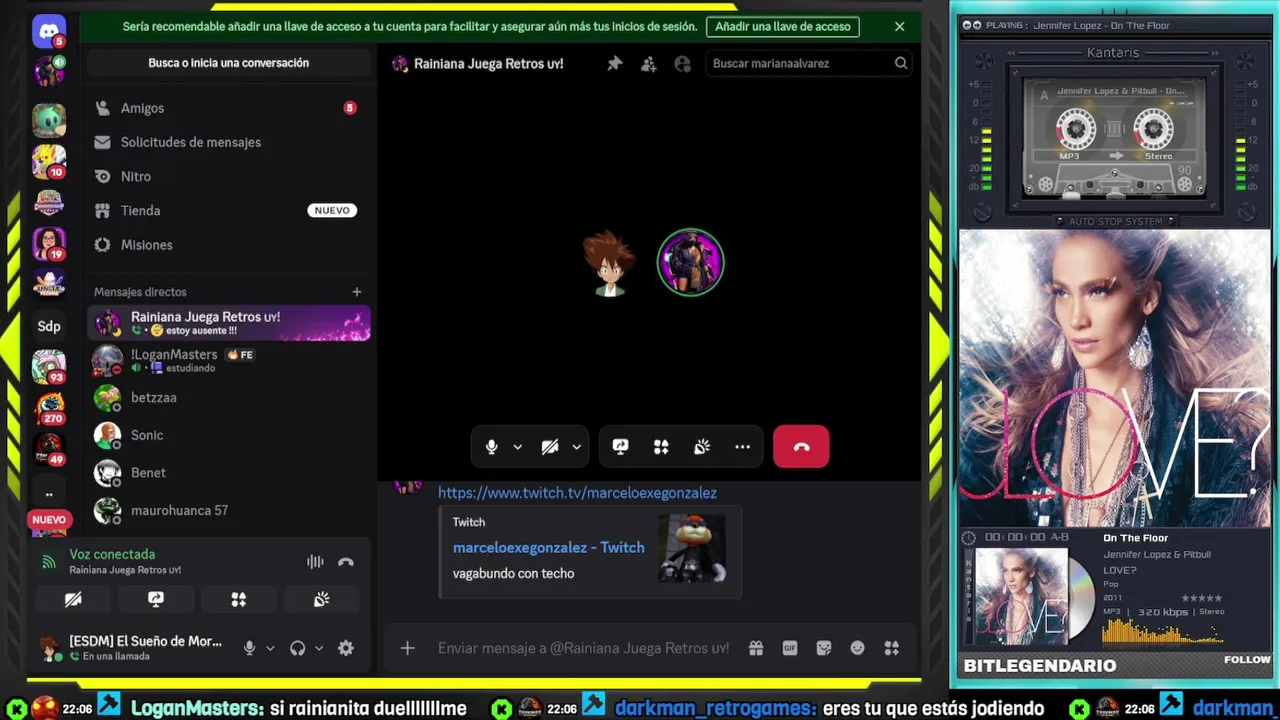Open twitch.tv/marceloexegonzalez URL link
Screen dimensions: 1280x720
pyautogui.click(x=577, y=492)
